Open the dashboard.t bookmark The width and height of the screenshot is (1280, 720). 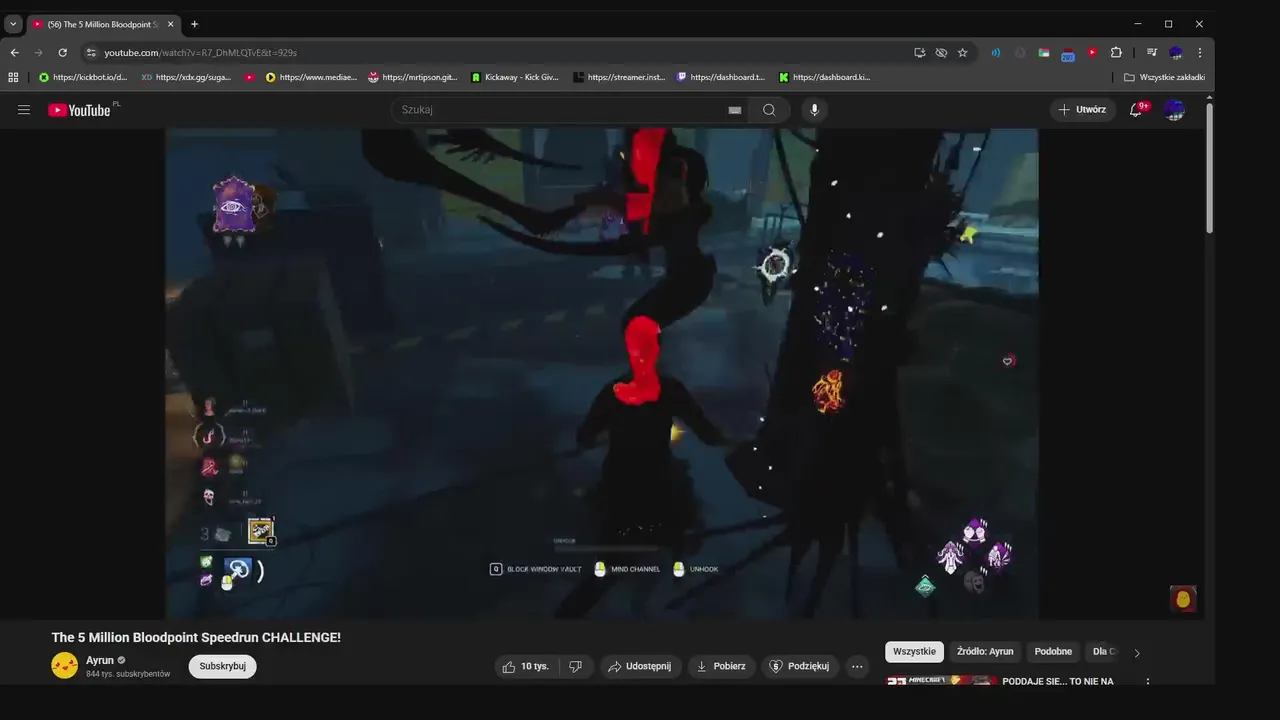721,77
